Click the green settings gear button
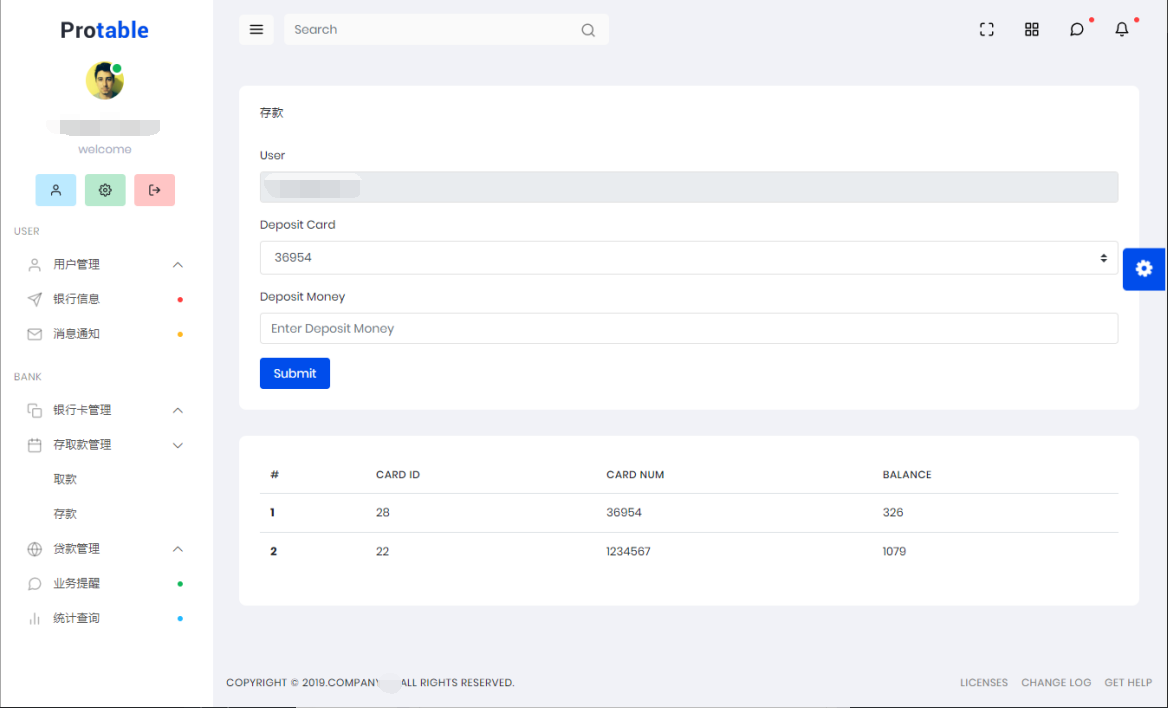The height and width of the screenshot is (708, 1168). coord(105,190)
